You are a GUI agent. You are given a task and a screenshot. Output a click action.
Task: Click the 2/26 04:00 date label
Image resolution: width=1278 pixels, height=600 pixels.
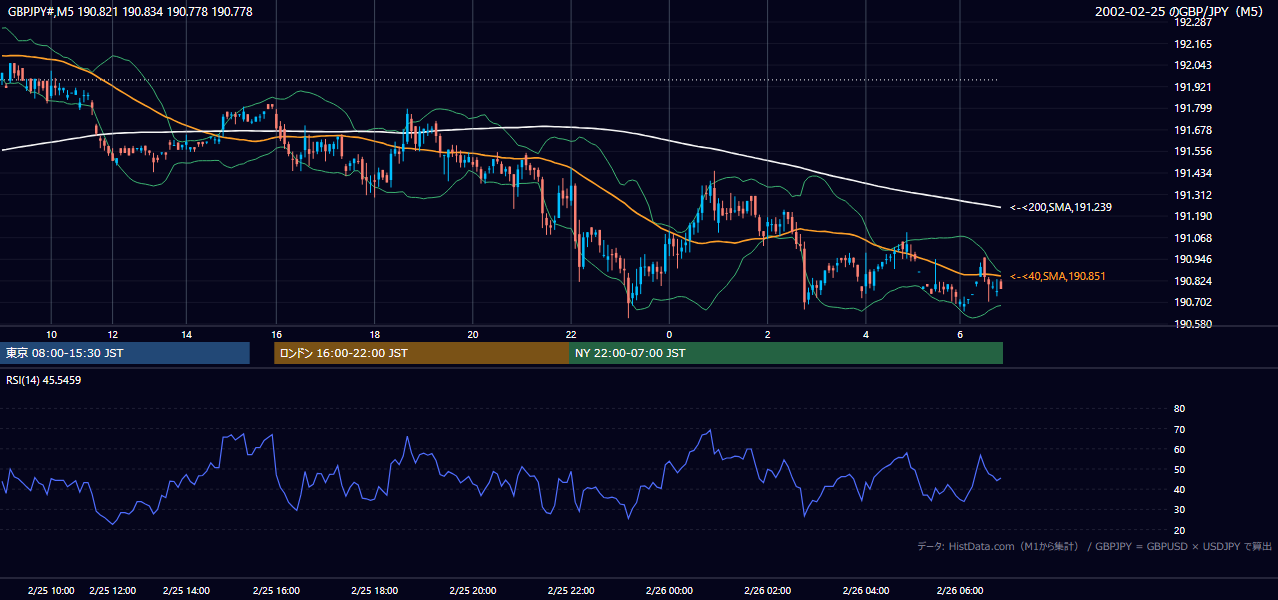pyautogui.click(x=866, y=591)
